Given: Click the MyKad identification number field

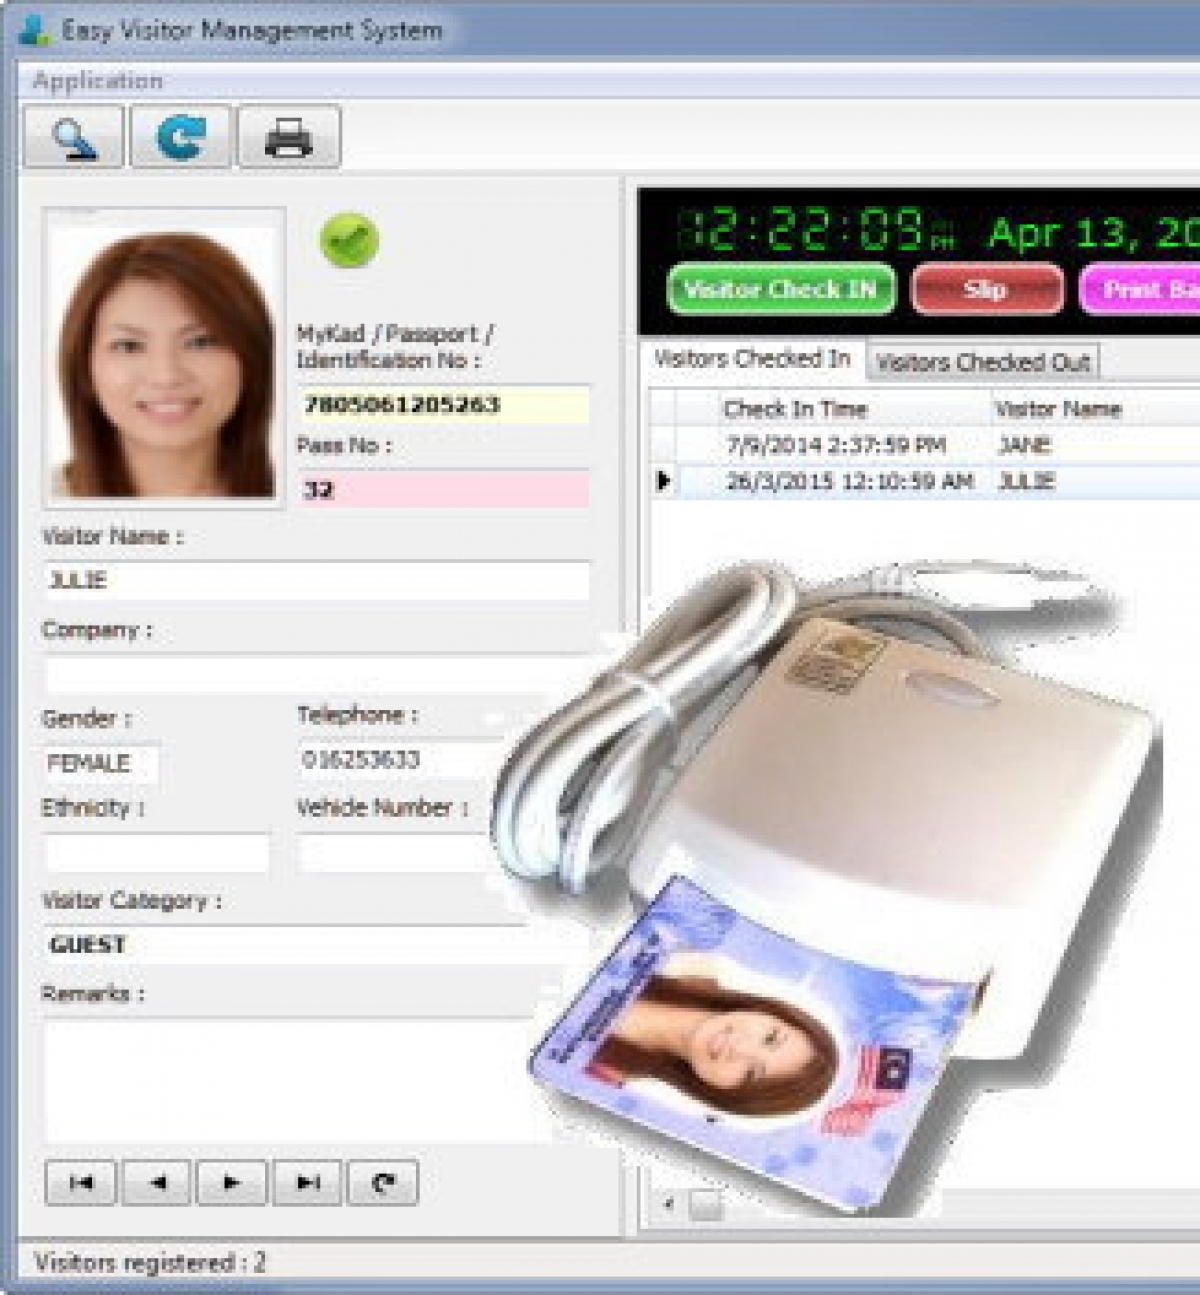Looking at the screenshot, I should [443, 405].
